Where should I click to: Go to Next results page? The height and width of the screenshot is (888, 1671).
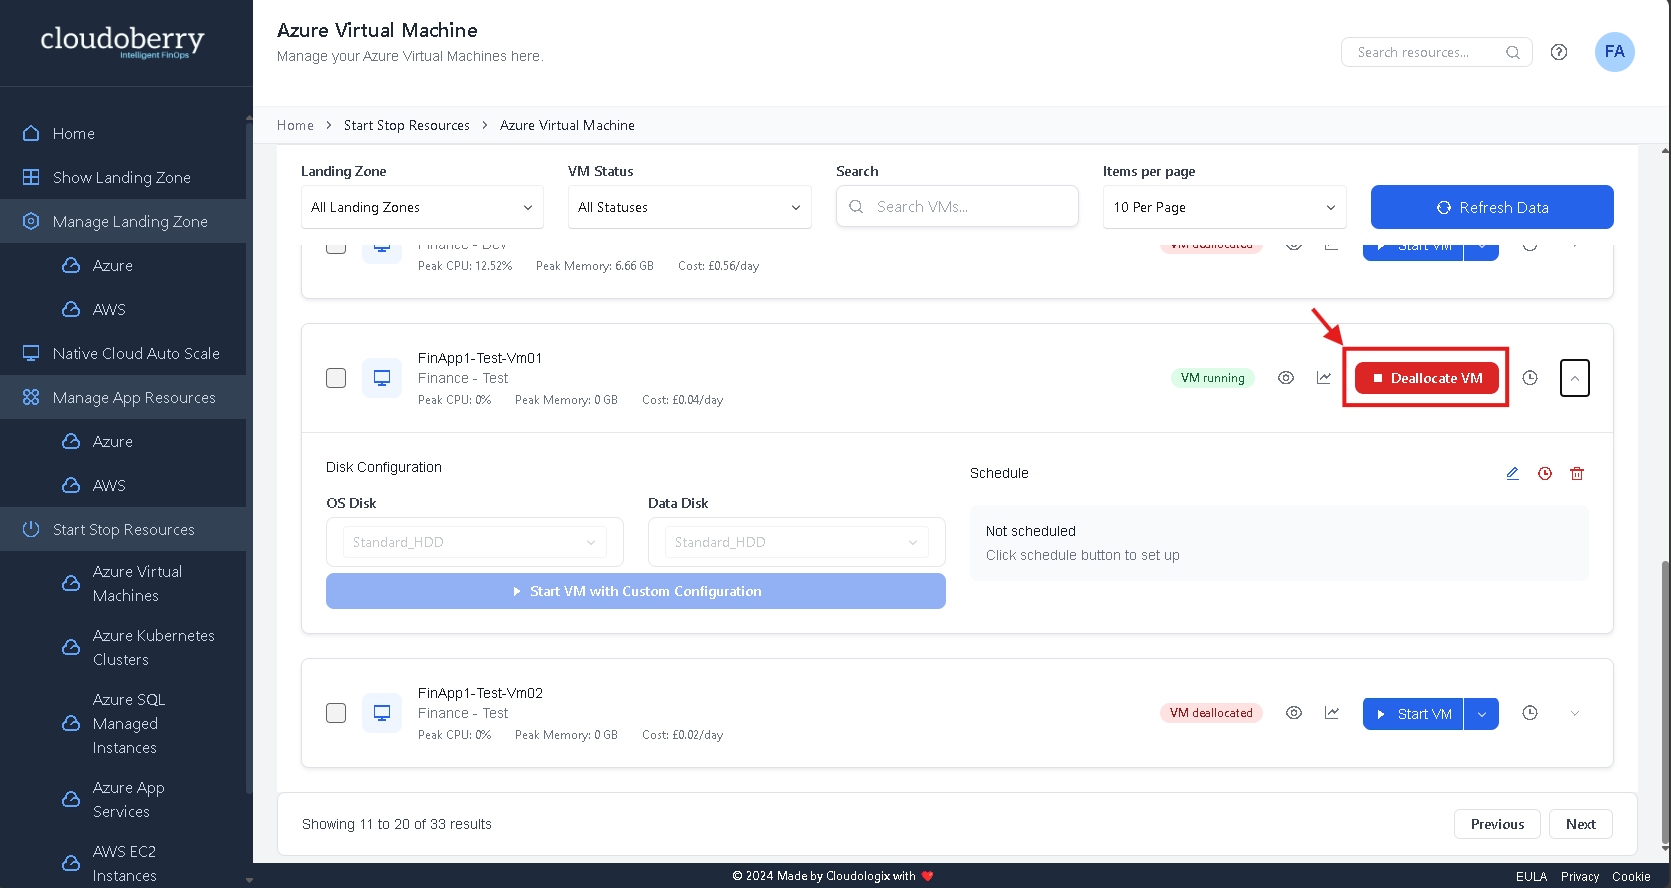click(x=1581, y=824)
